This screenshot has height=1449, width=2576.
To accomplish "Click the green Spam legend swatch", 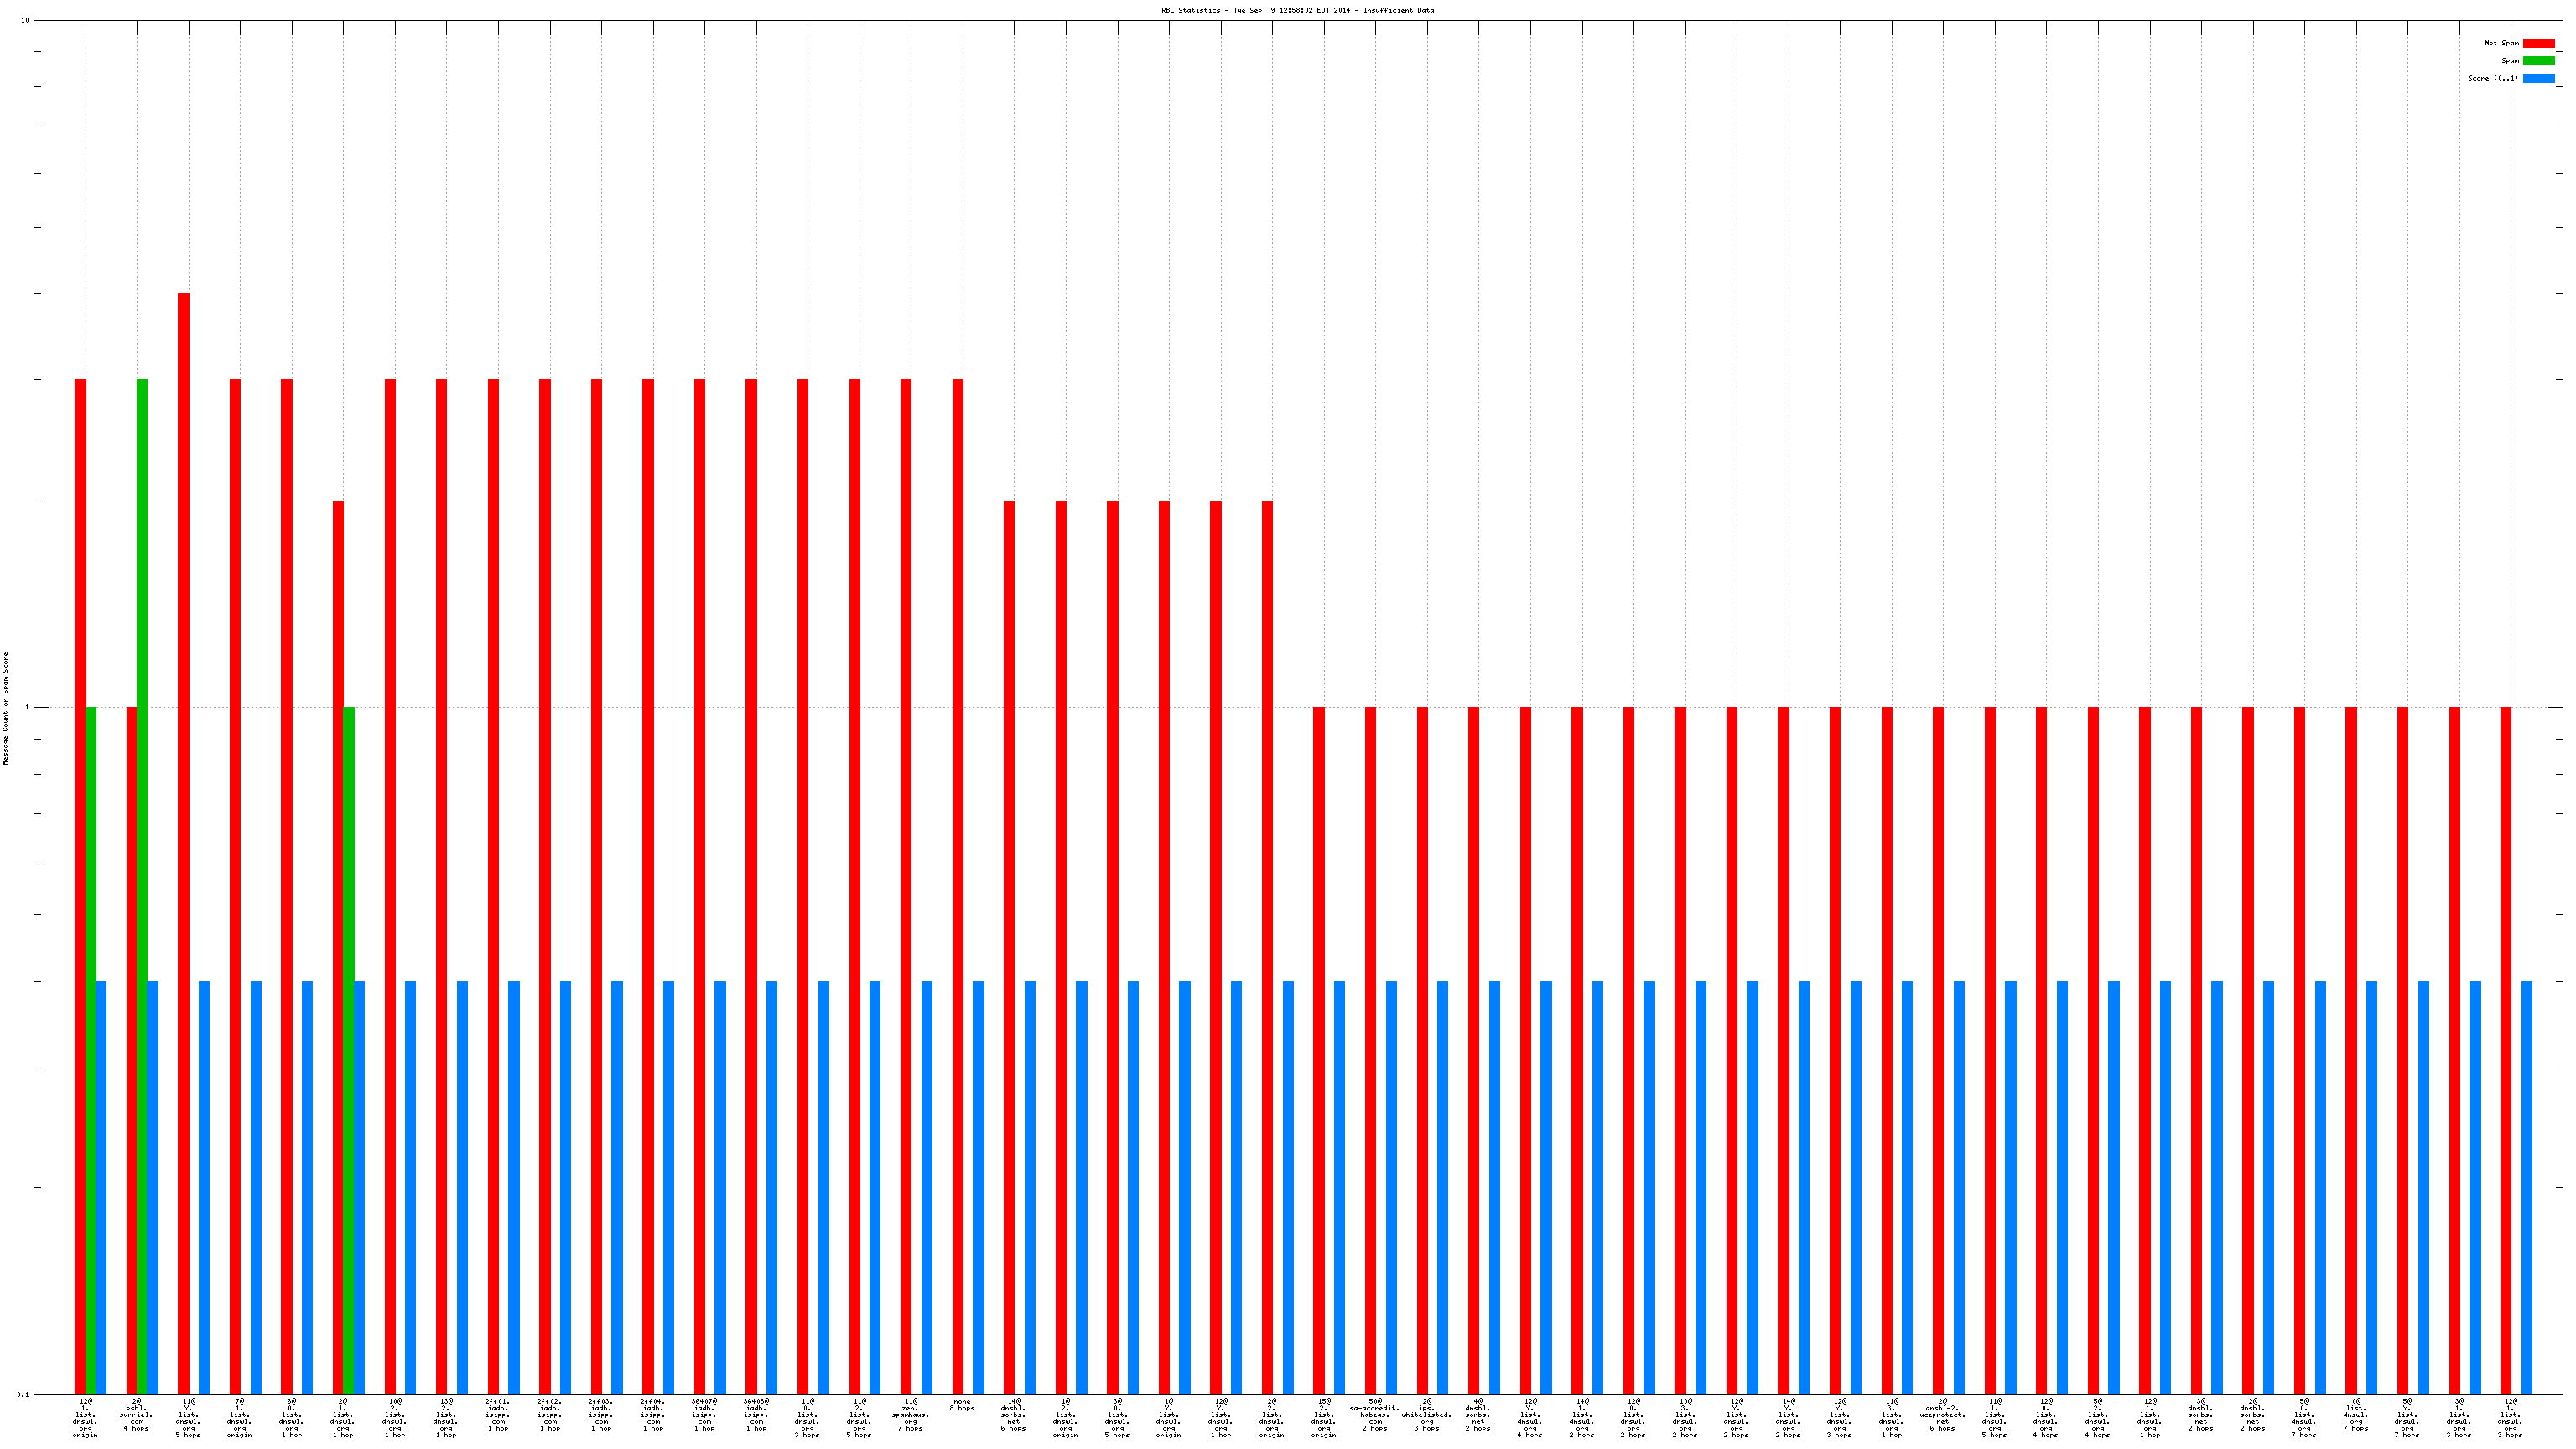I will pos(2538,61).
